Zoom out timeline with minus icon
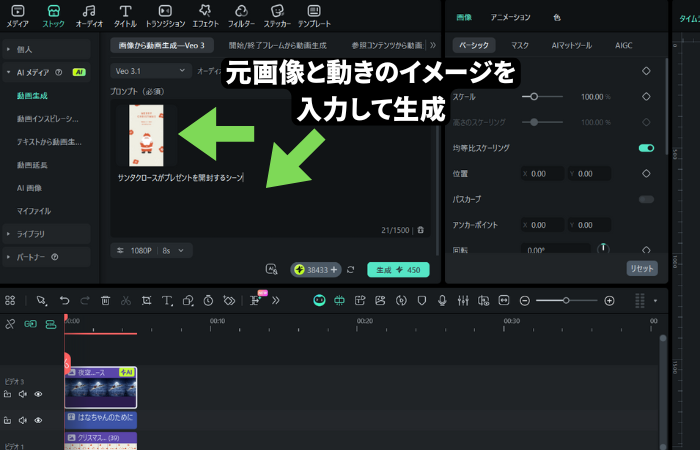 [525, 301]
